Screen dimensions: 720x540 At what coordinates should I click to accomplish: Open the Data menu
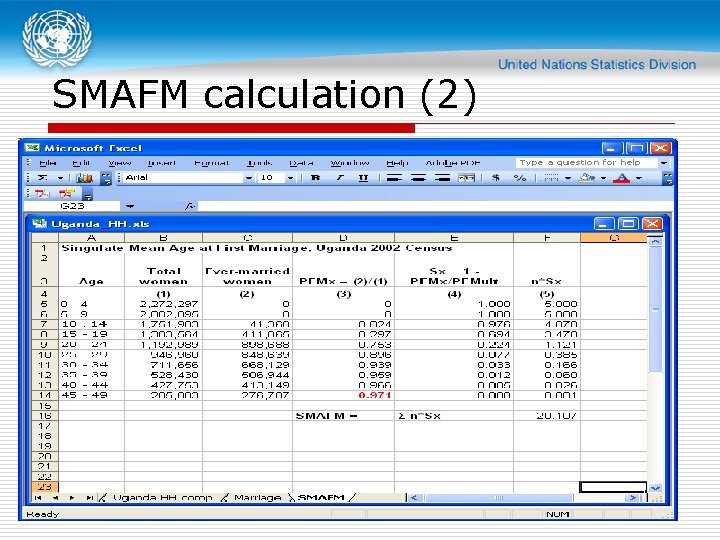pyautogui.click(x=301, y=163)
